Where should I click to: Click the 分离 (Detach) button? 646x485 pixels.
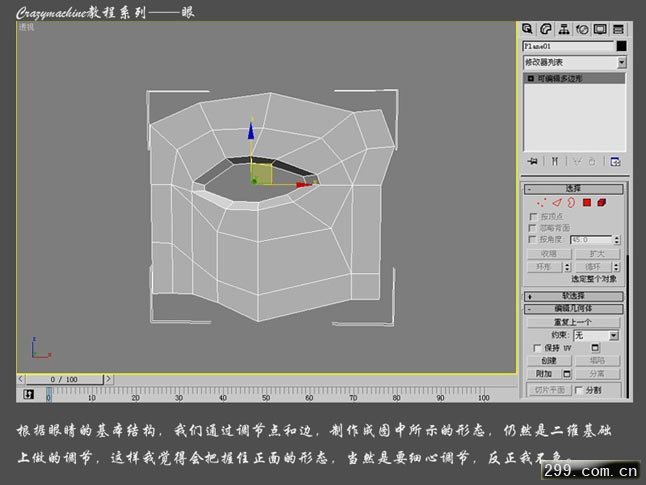point(597,374)
